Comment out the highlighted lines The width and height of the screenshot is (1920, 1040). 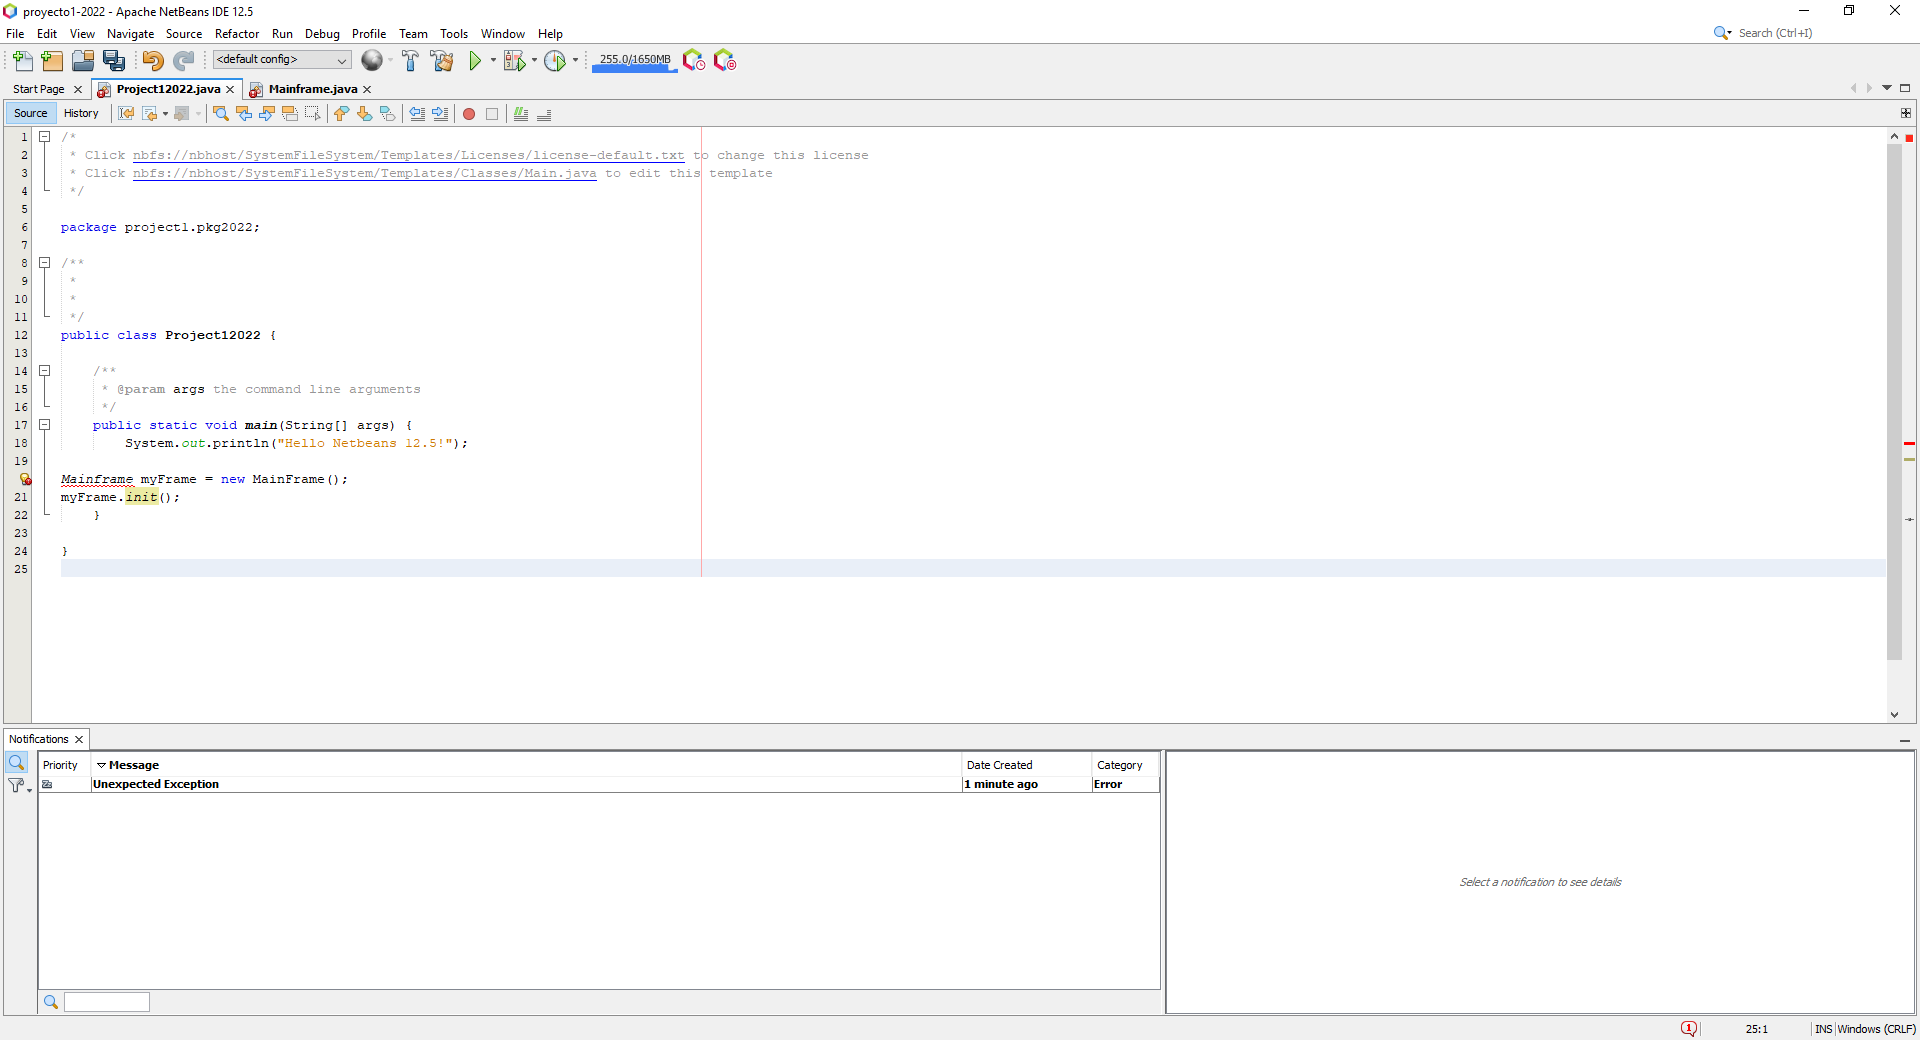tap(519, 114)
